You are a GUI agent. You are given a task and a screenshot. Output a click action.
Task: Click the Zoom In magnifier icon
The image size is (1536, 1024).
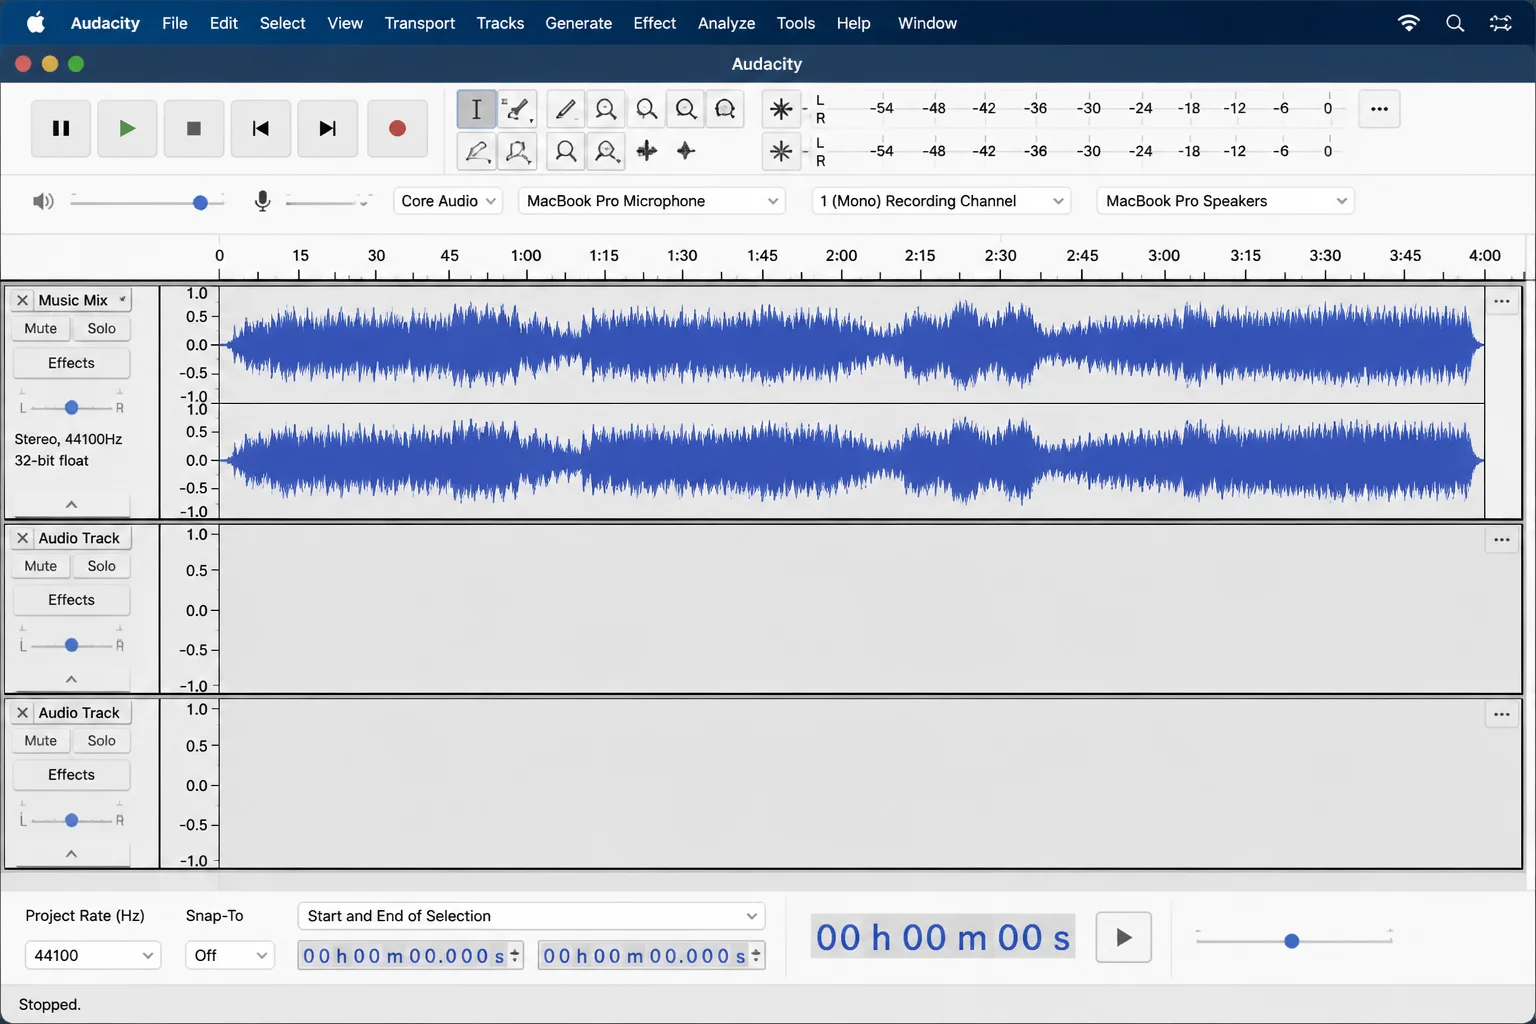tap(606, 109)
